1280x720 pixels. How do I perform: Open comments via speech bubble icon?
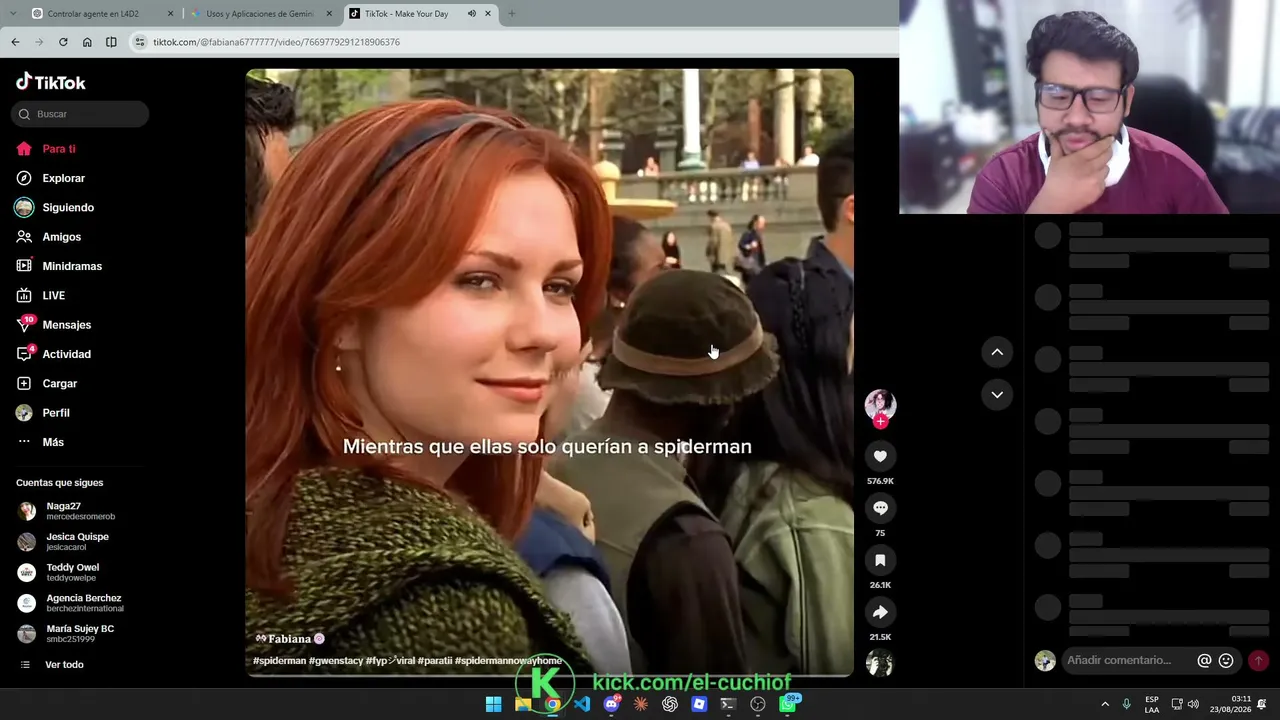point(880,508)
